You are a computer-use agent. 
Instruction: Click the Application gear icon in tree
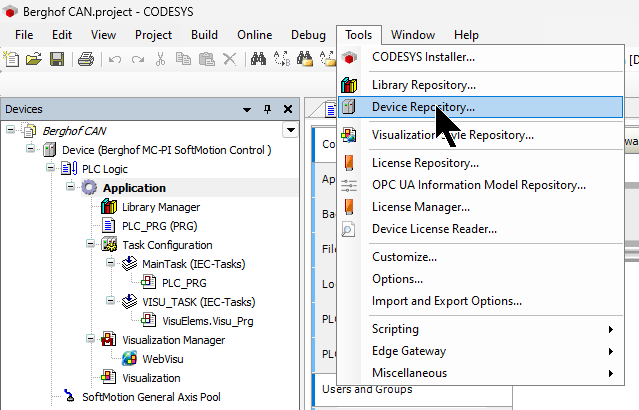(89, 187)
